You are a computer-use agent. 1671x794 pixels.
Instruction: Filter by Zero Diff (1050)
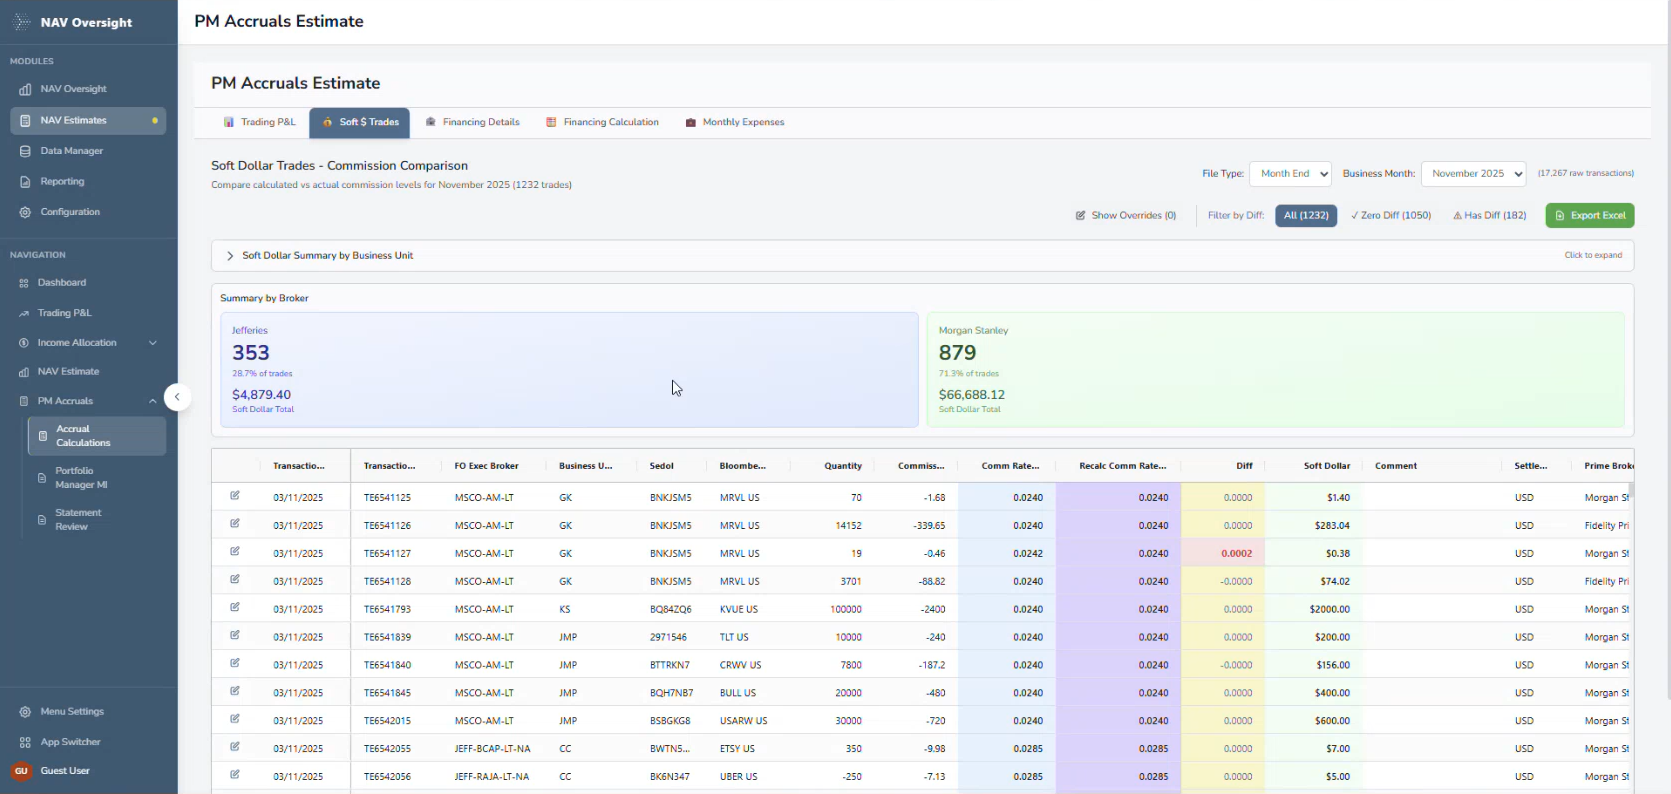pos(1391,216)
